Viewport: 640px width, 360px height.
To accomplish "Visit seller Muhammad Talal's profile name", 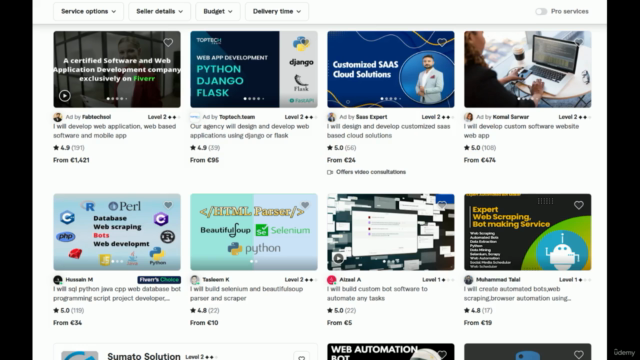I will [x=498, y=280].
